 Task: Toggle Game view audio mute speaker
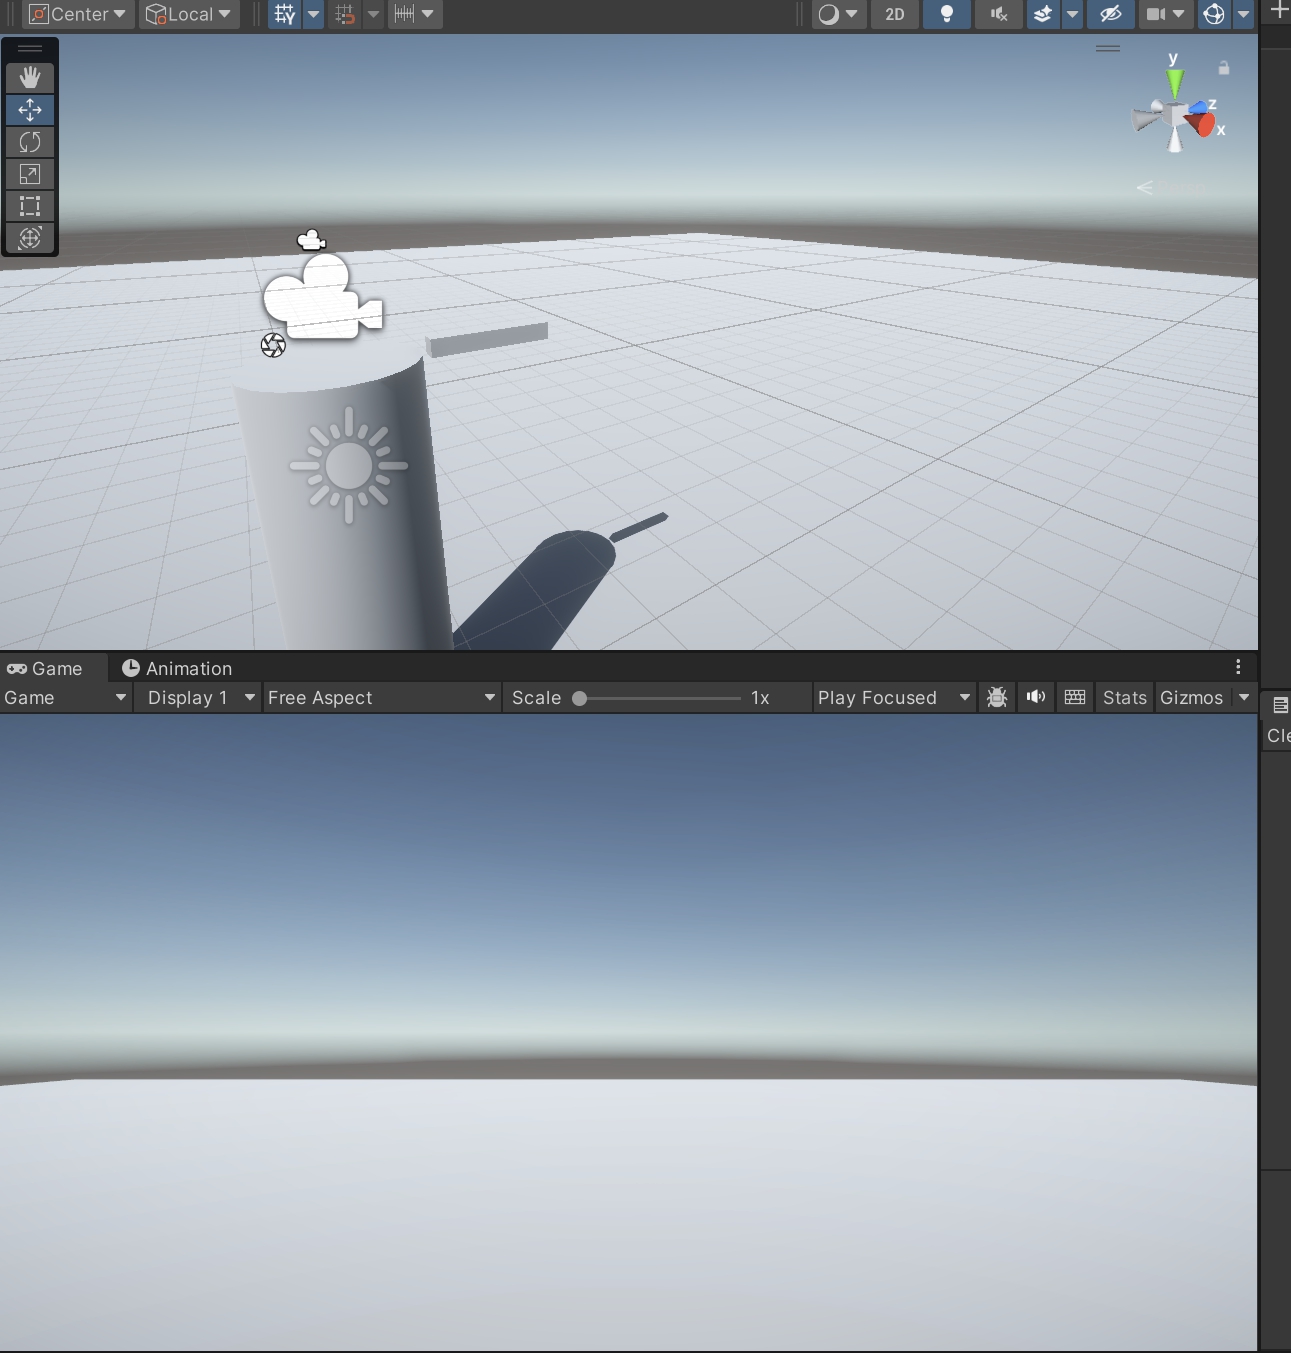point(1036,697)
